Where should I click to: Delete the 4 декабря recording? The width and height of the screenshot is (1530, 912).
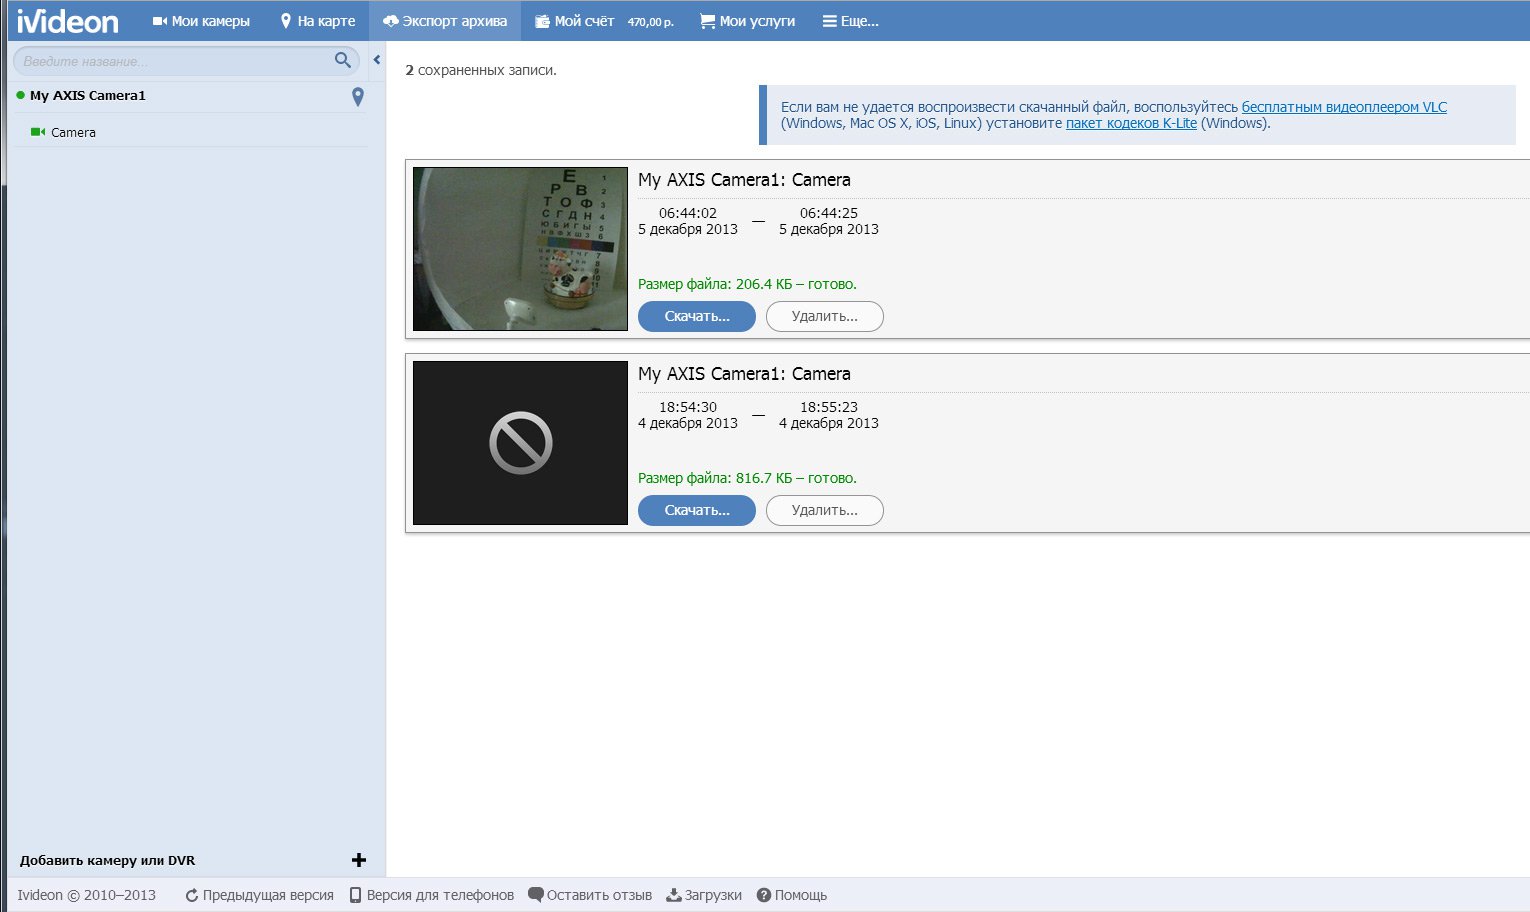click(x=824, y=510)
